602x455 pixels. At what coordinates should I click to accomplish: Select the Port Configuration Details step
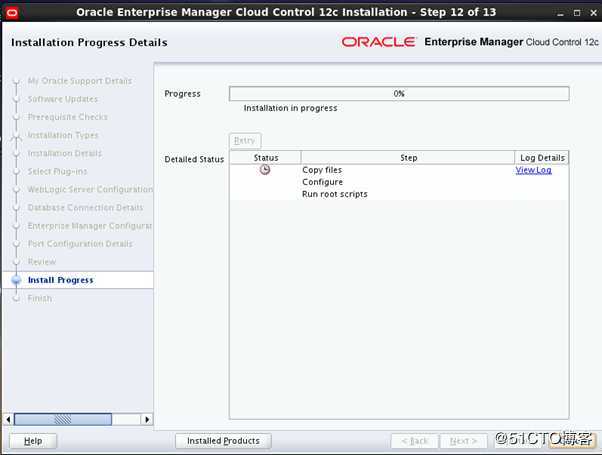[80, 244]
